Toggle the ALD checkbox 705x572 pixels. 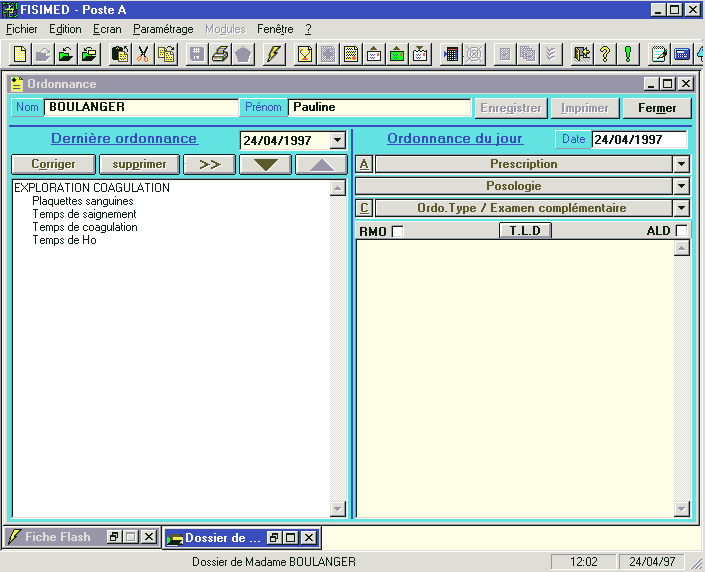[x=682, y=230]
